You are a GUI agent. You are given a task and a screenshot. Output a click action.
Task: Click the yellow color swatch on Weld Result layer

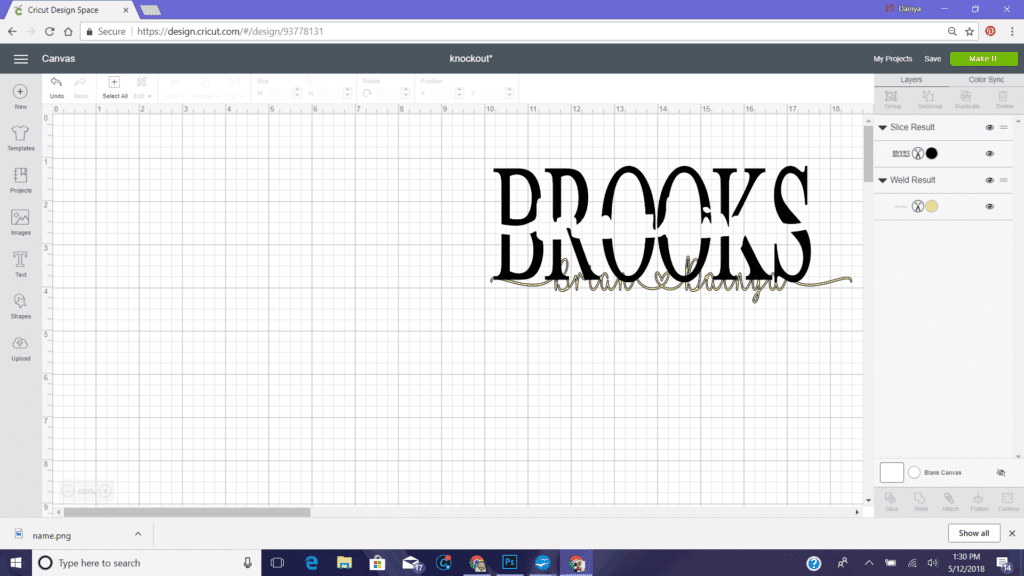(x=931, y=206)
